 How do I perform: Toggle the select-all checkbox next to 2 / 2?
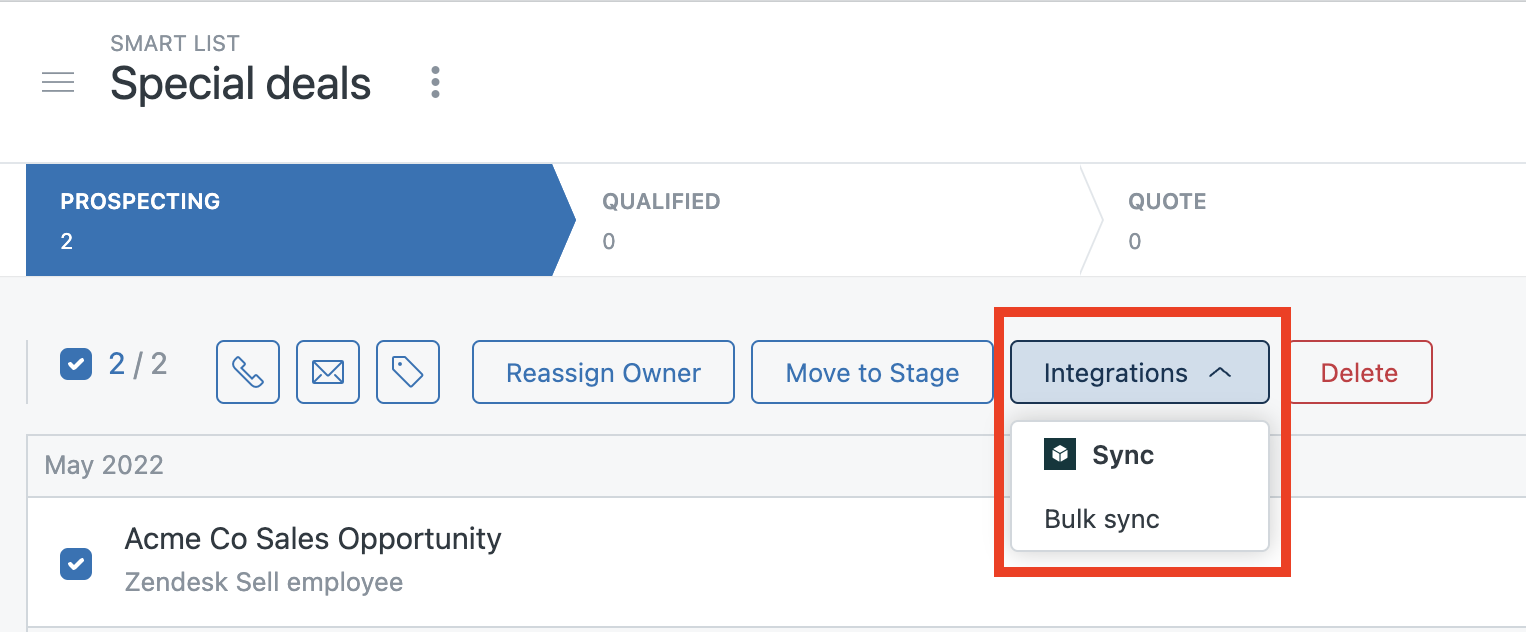tap(76, 364)
